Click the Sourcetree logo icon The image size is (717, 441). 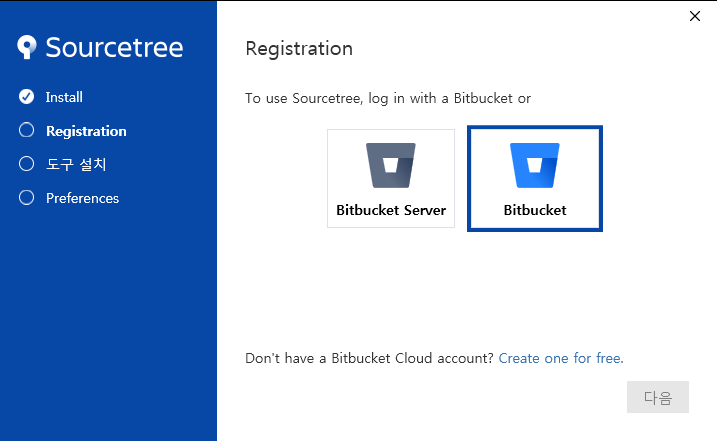tap(27, 47)
